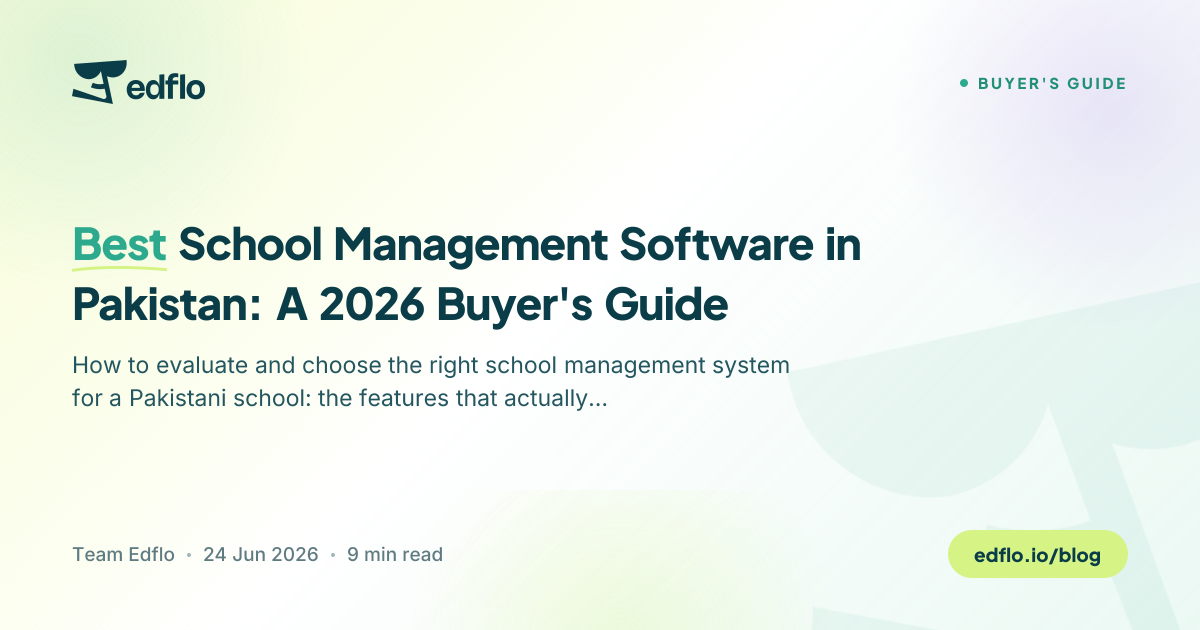This screenshot has width=1200, height=630.
Task: Click the "edflo" wordmark text
Action: 166,86
